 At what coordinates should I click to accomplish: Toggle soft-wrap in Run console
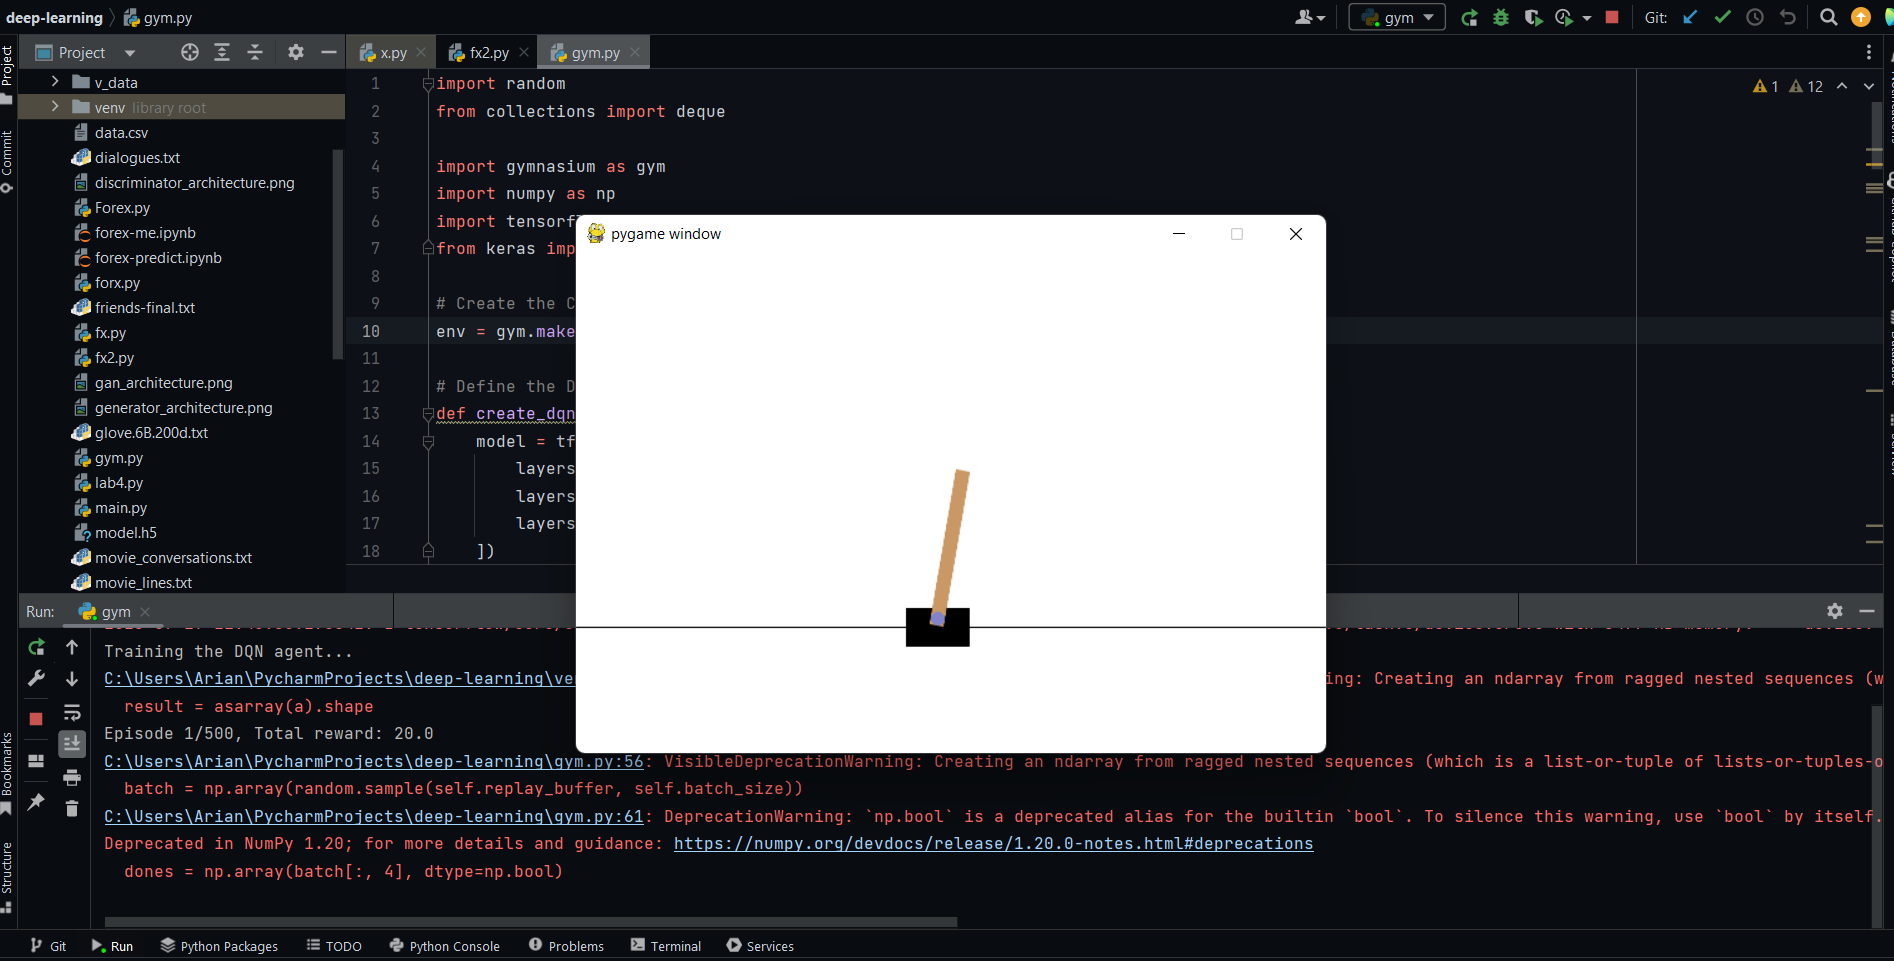[72, 712]
